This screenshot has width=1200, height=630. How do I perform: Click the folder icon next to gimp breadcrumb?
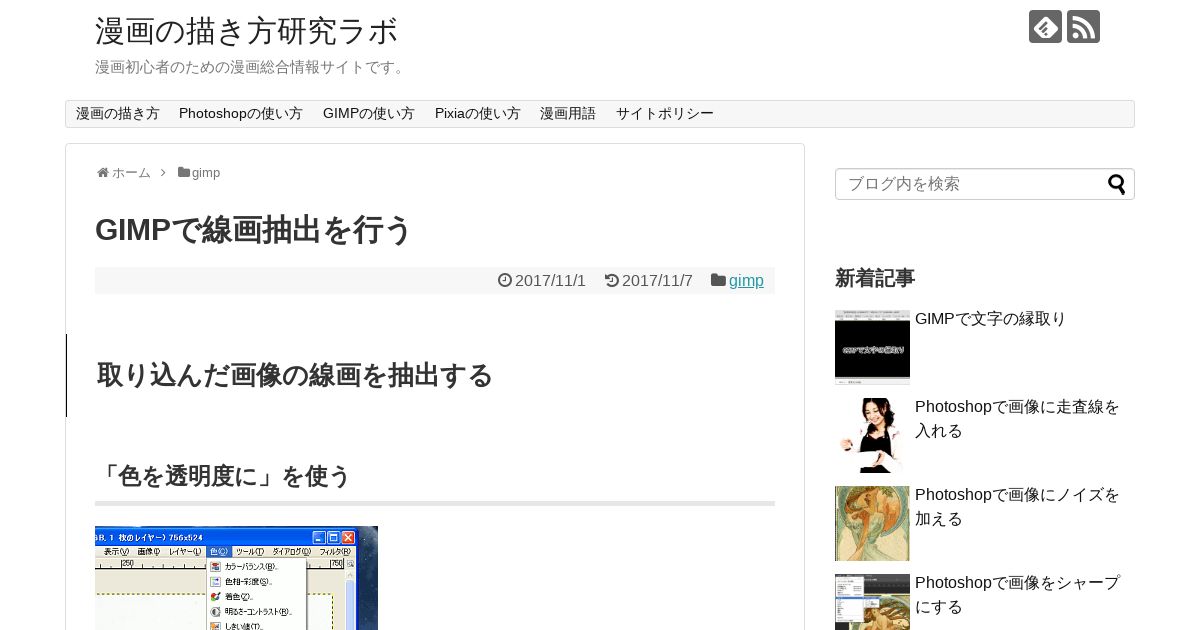[x=184, y=173]
